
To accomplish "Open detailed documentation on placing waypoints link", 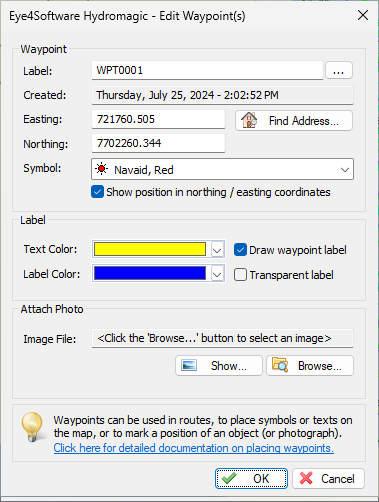I will pyautogui.click(x=194, y=448).
